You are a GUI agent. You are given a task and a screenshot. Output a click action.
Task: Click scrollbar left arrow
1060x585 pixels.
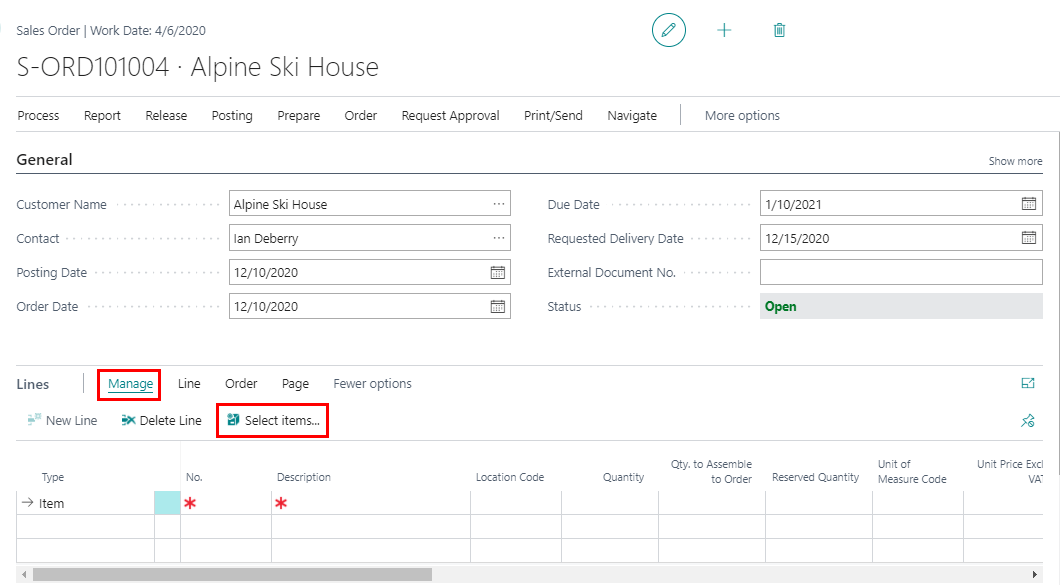[x=24, y=574]
